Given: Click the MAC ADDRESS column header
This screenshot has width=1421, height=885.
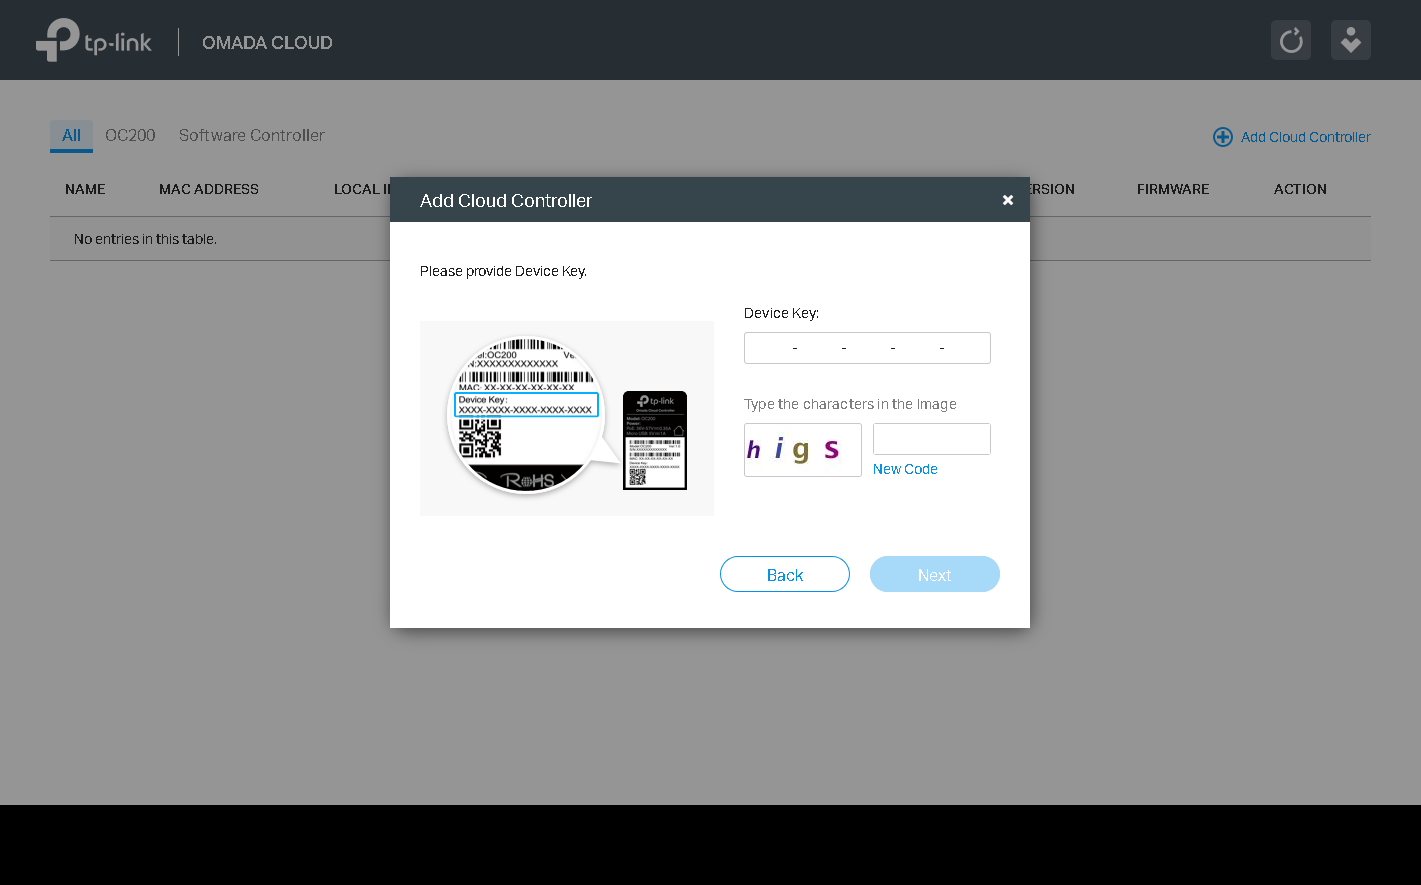Looking at the screenshot, I should pyautogui.click(x=209, y=189).
